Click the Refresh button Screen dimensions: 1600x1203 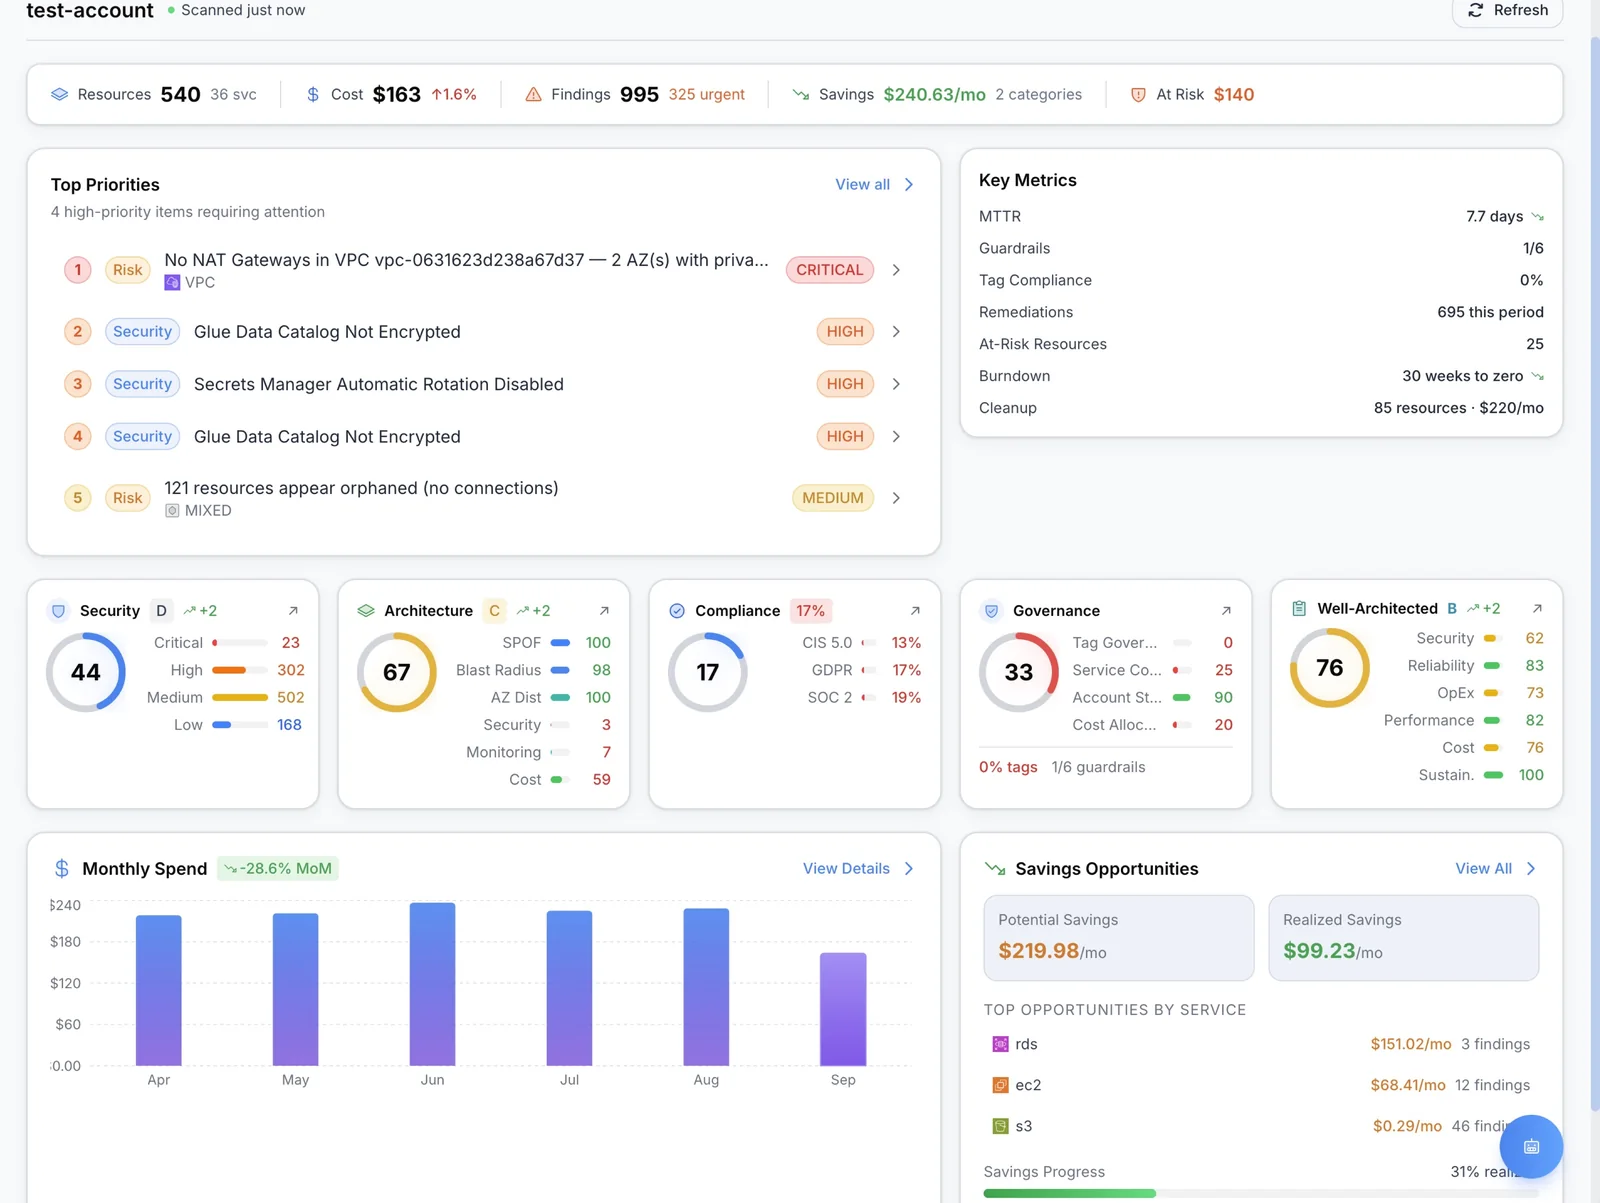pyautogui.click(x=1507, y=11)
